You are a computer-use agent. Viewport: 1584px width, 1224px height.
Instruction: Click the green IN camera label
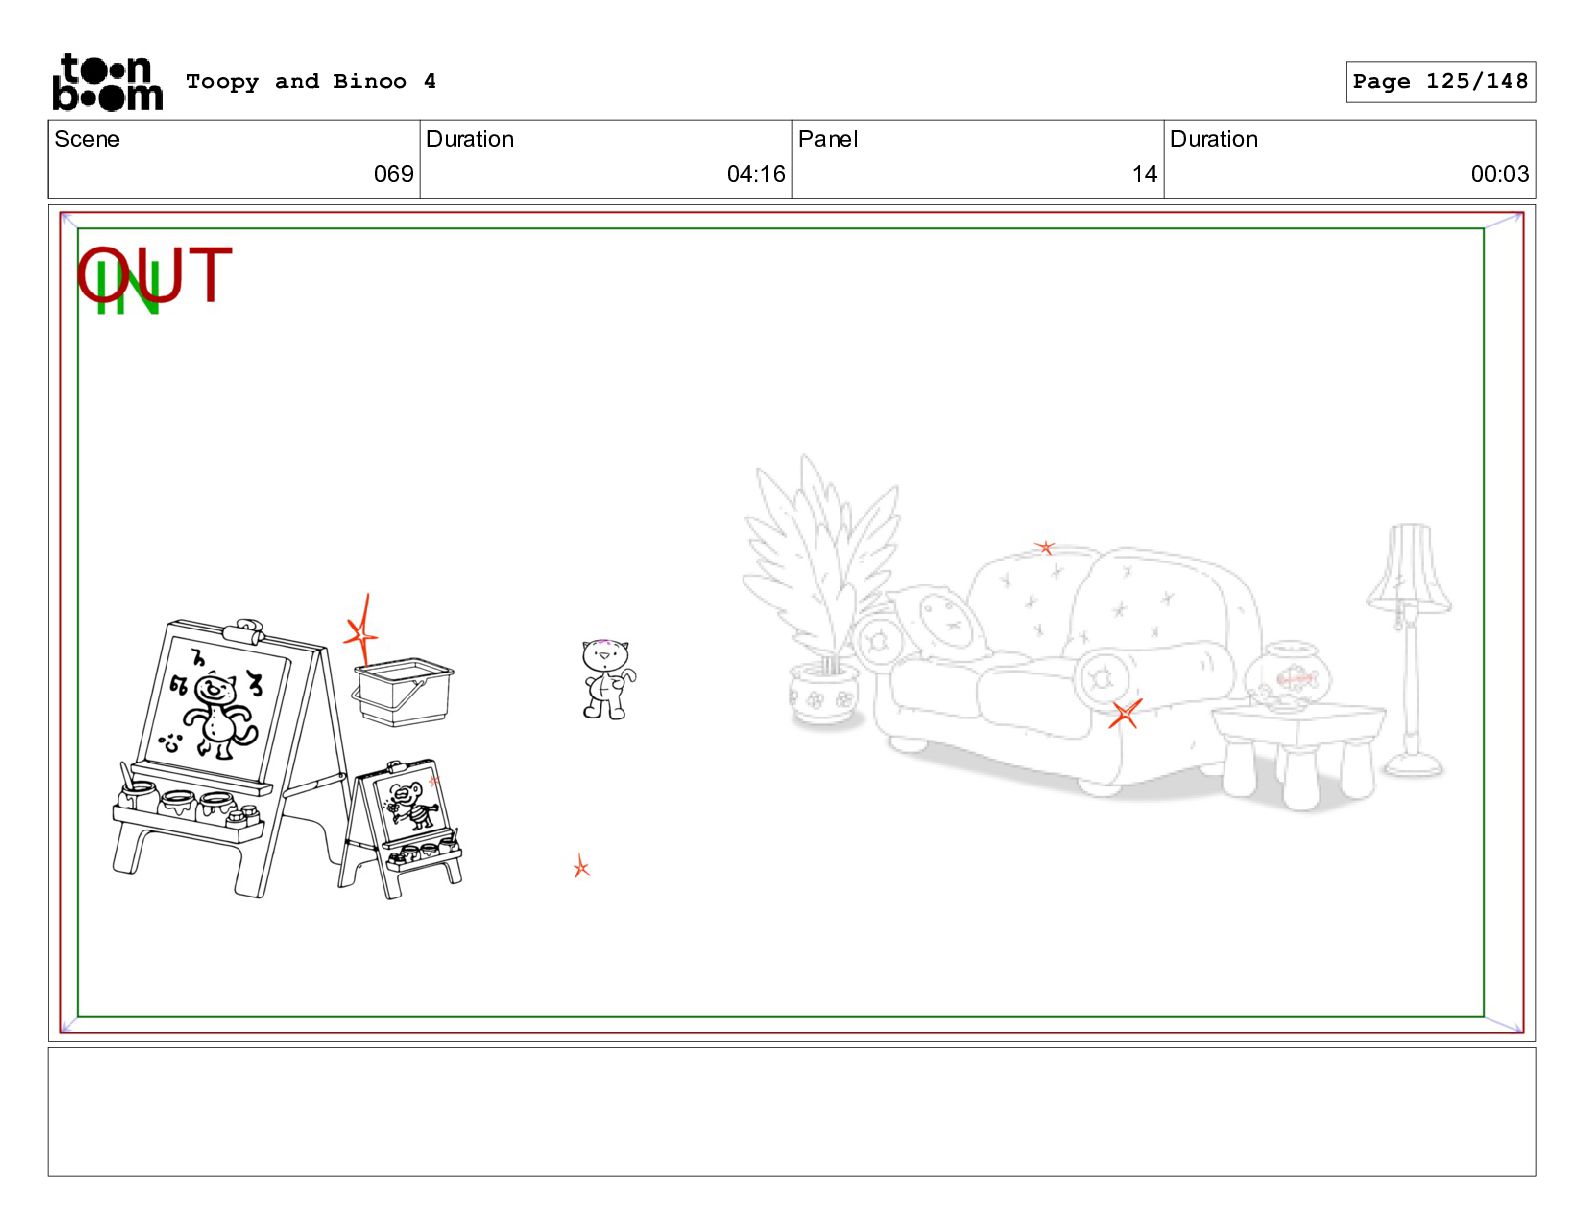tap(127, 288)
